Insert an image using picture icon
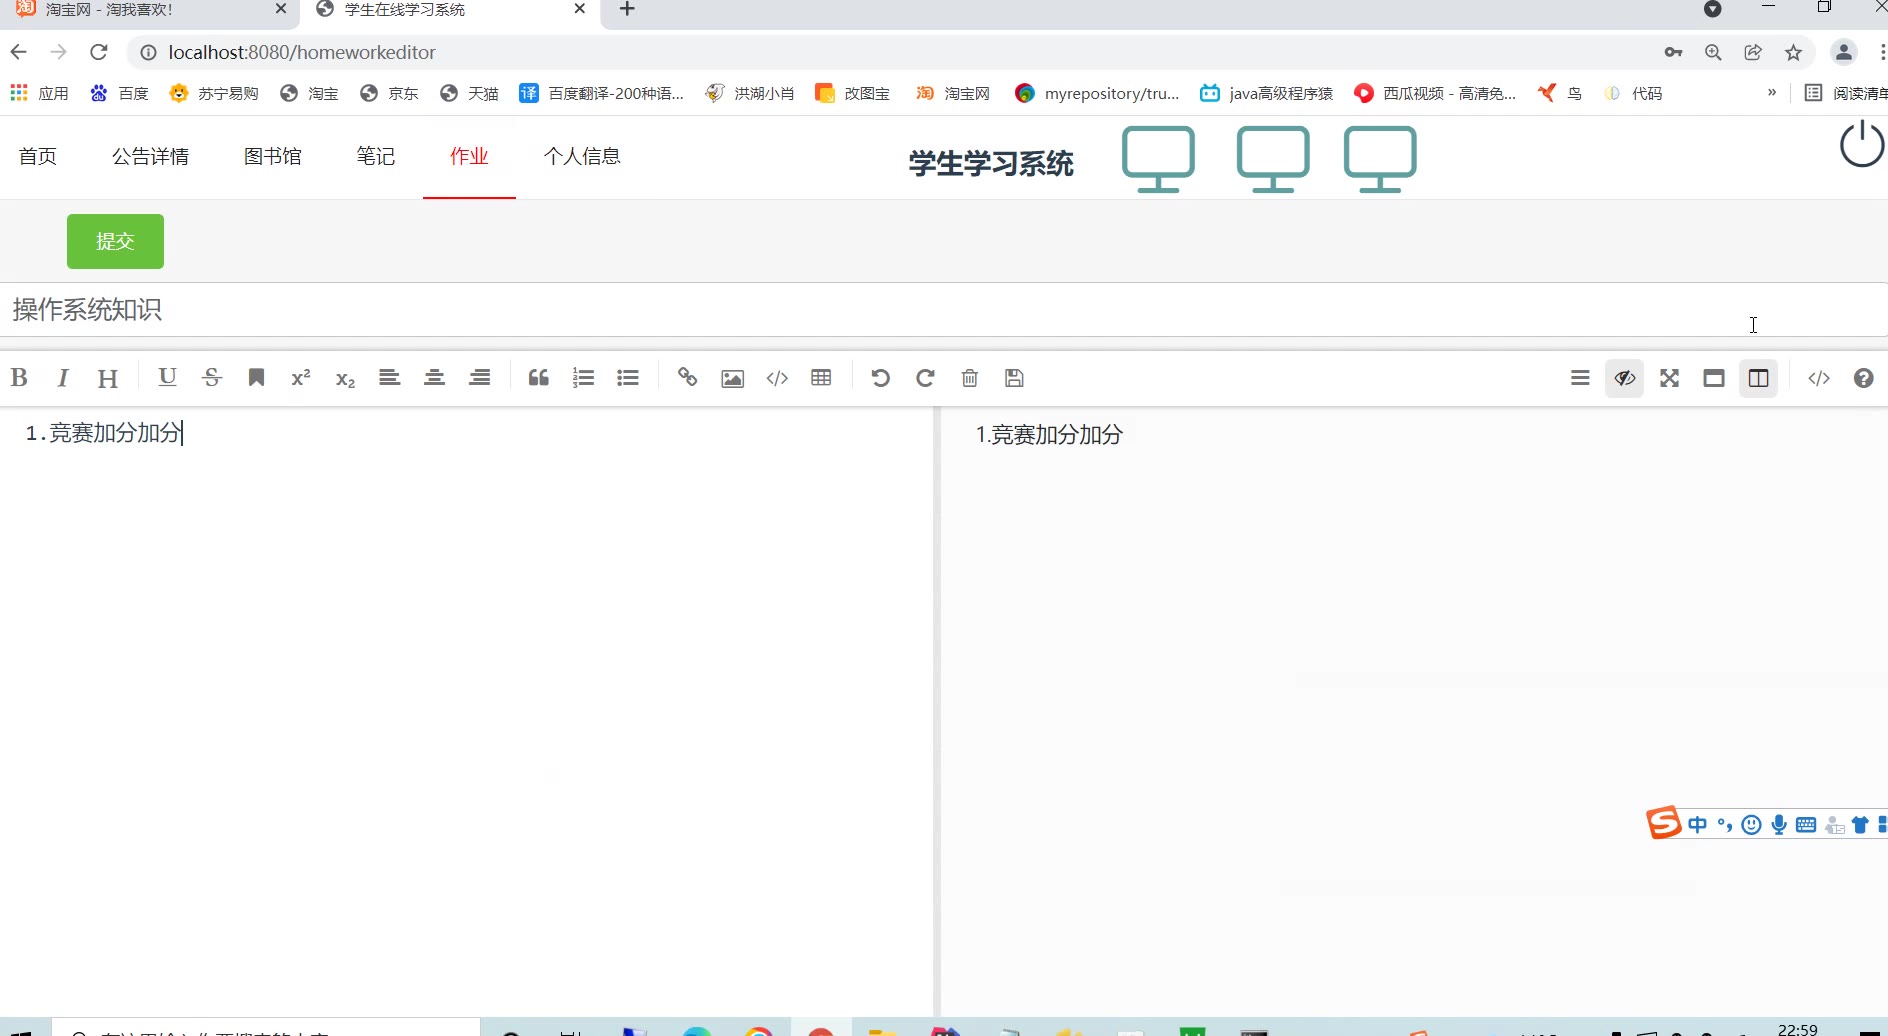The width and height of the screenshot is (1888, 1036). [x=732, y=378]
